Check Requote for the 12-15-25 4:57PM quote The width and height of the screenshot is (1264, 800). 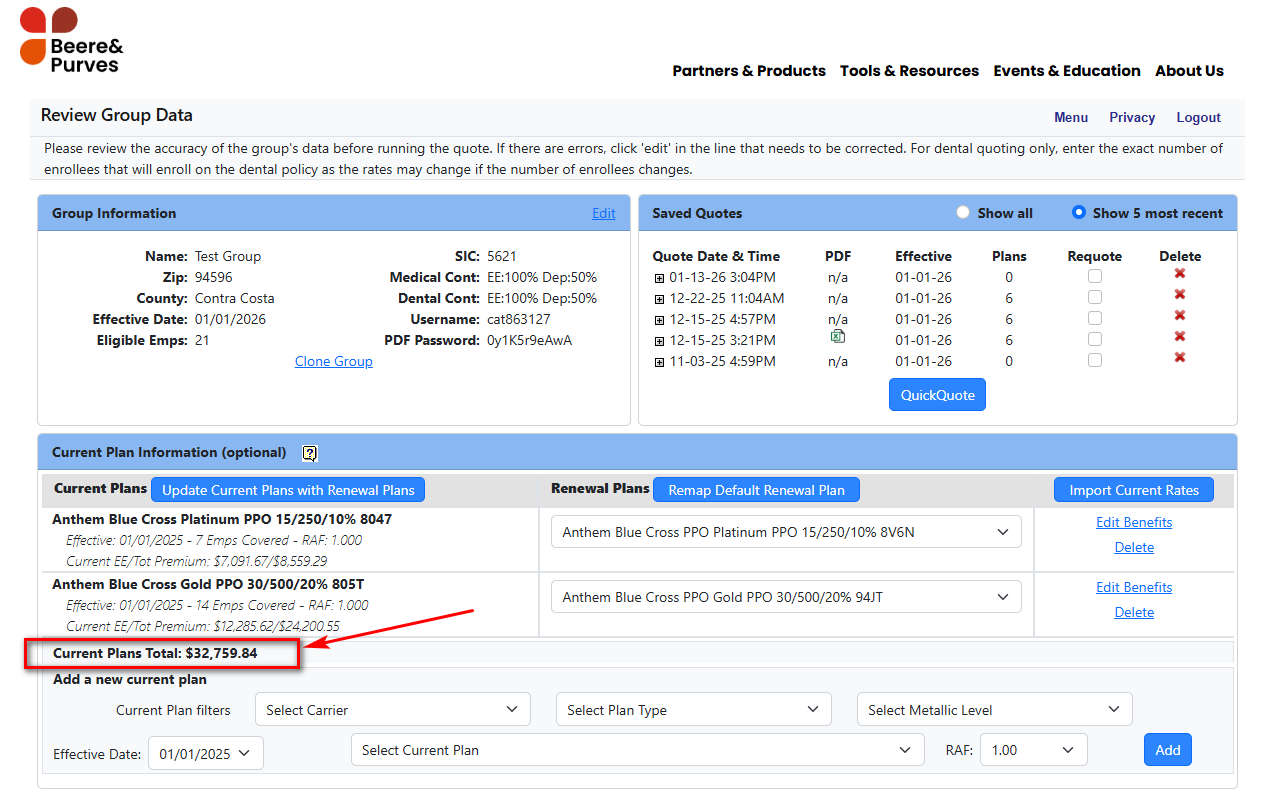click(x=1095, y=318)
